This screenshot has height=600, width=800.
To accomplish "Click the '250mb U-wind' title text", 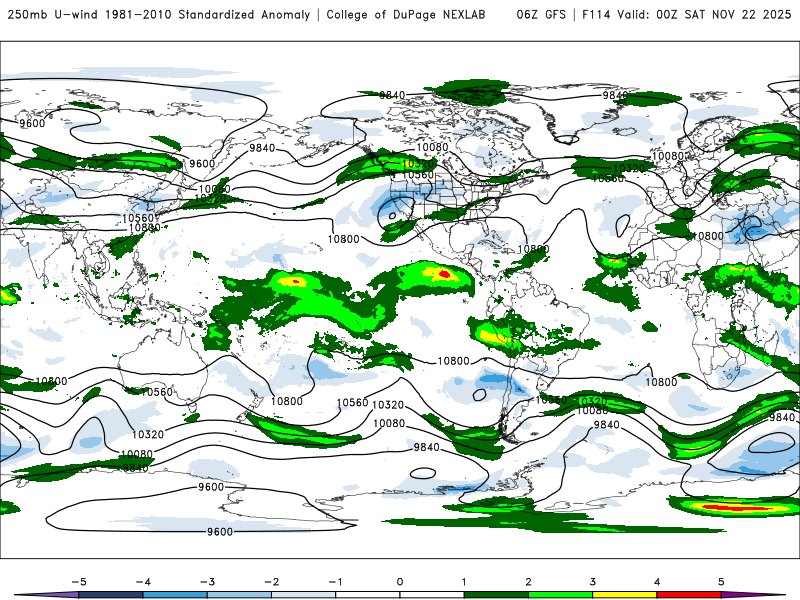I will click(x=53, y=14).
